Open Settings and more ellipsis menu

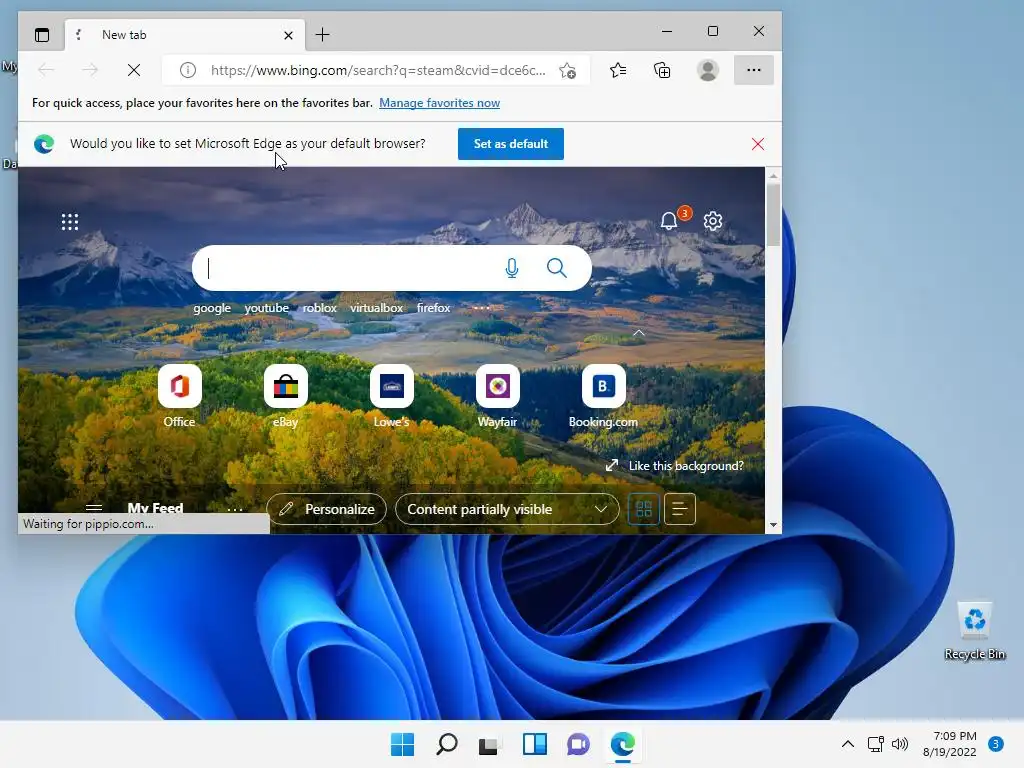tap(754, 70)
